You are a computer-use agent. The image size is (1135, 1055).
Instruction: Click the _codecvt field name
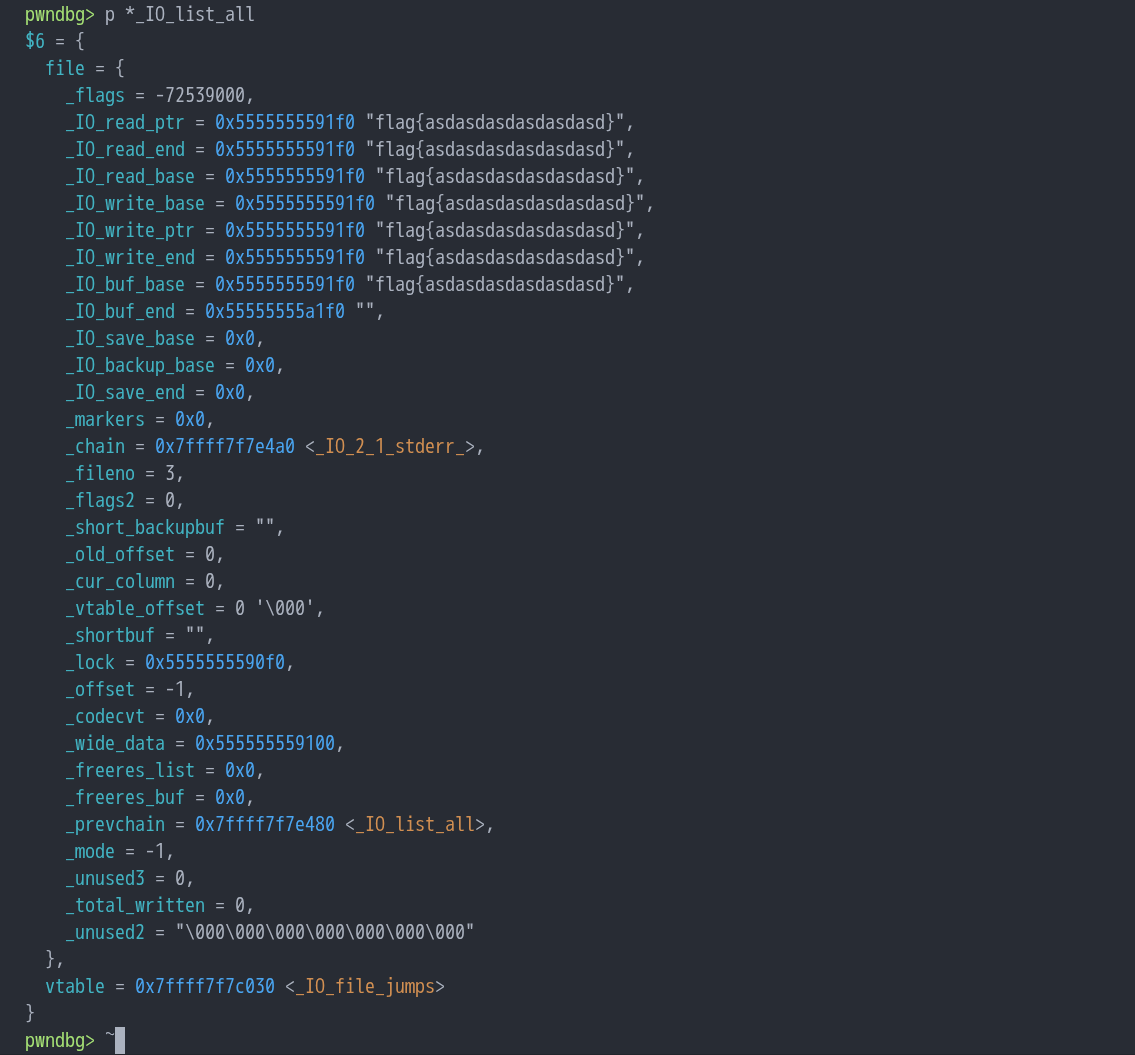(105, 717)
